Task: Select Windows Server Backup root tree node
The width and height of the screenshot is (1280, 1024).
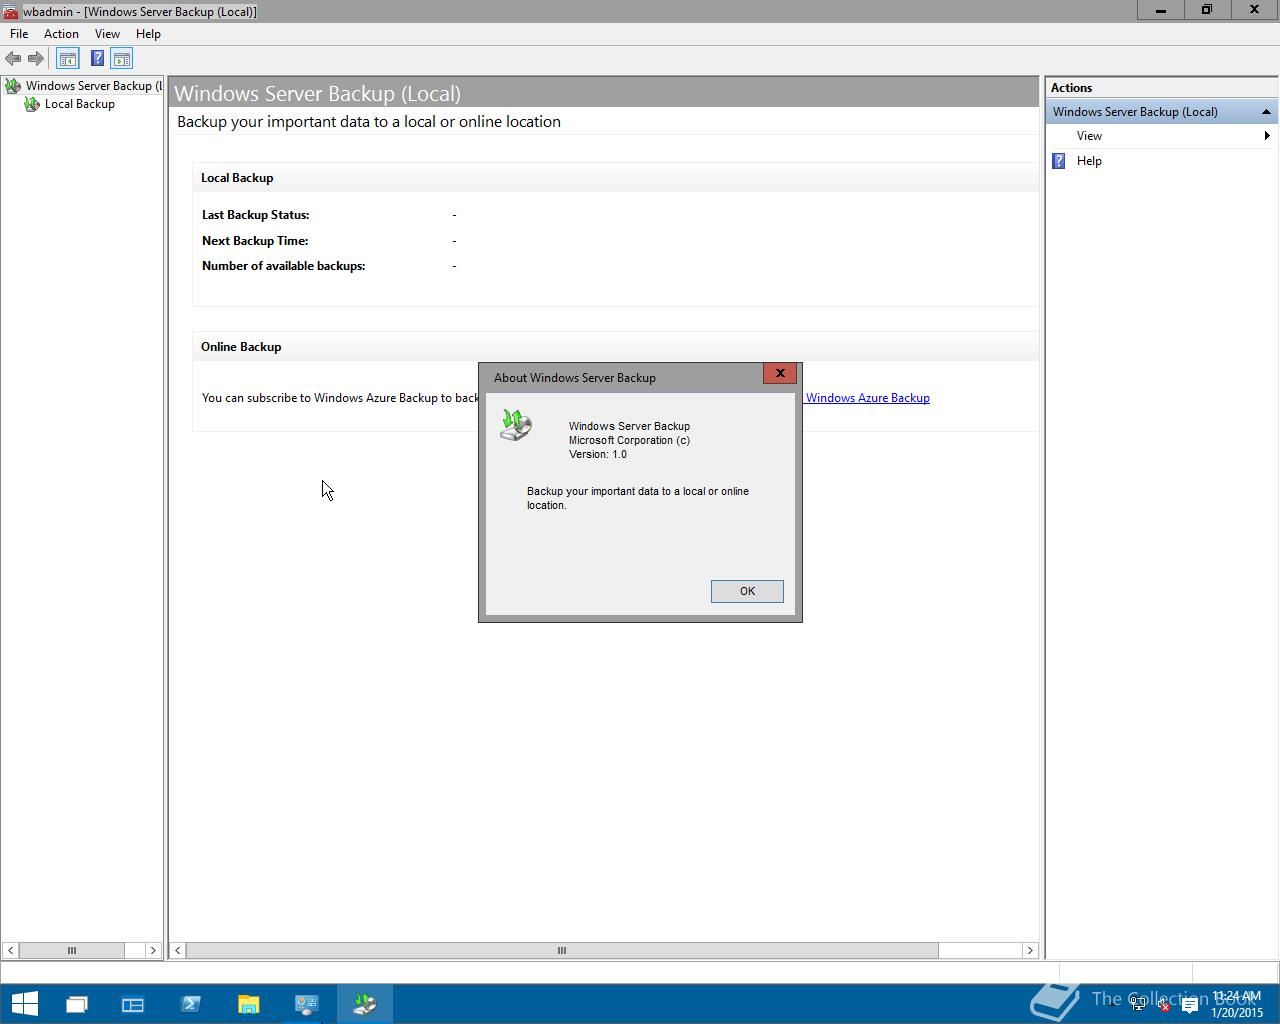Action: (x=85, y=86)
